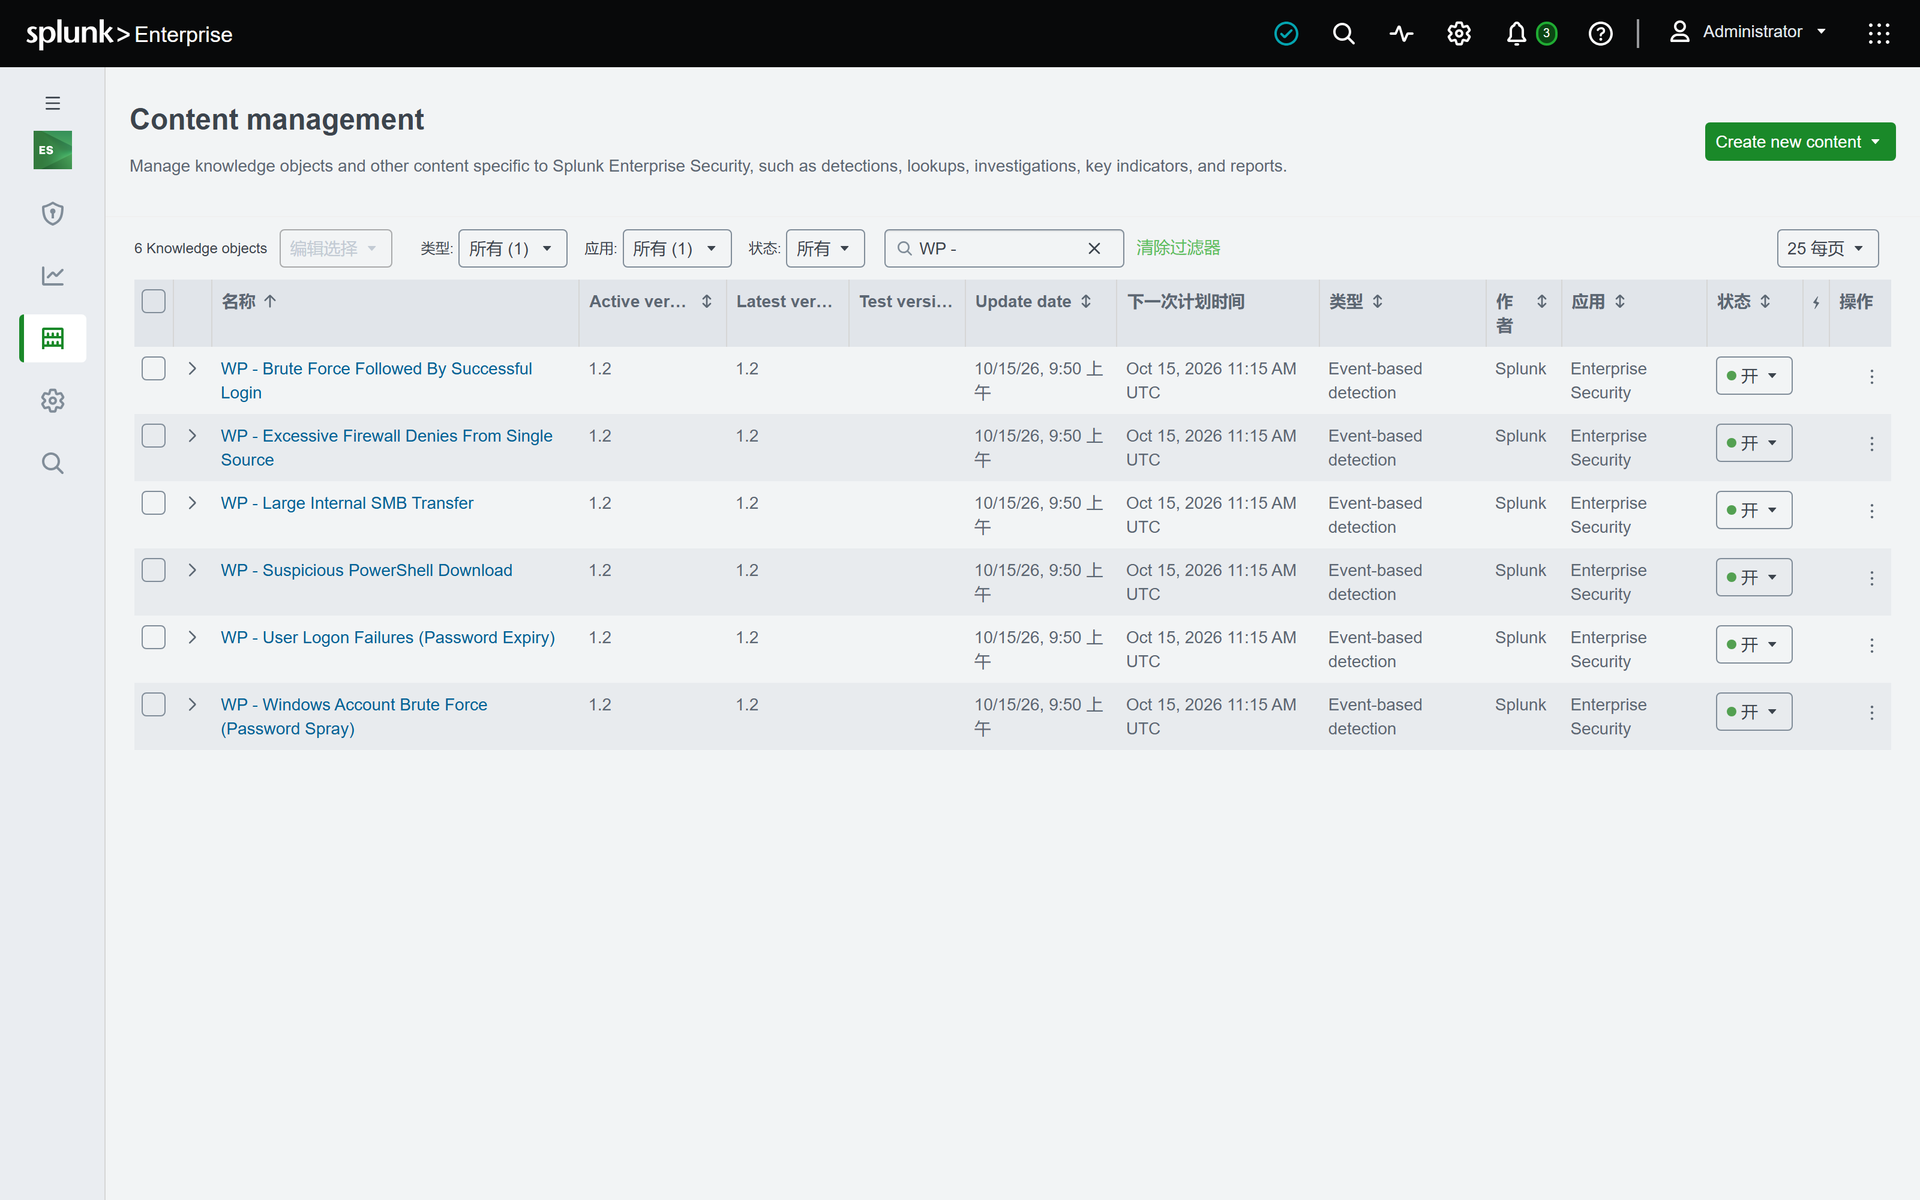
Task: Open the sidebar search magnifier icon
Action: (53, 463)
